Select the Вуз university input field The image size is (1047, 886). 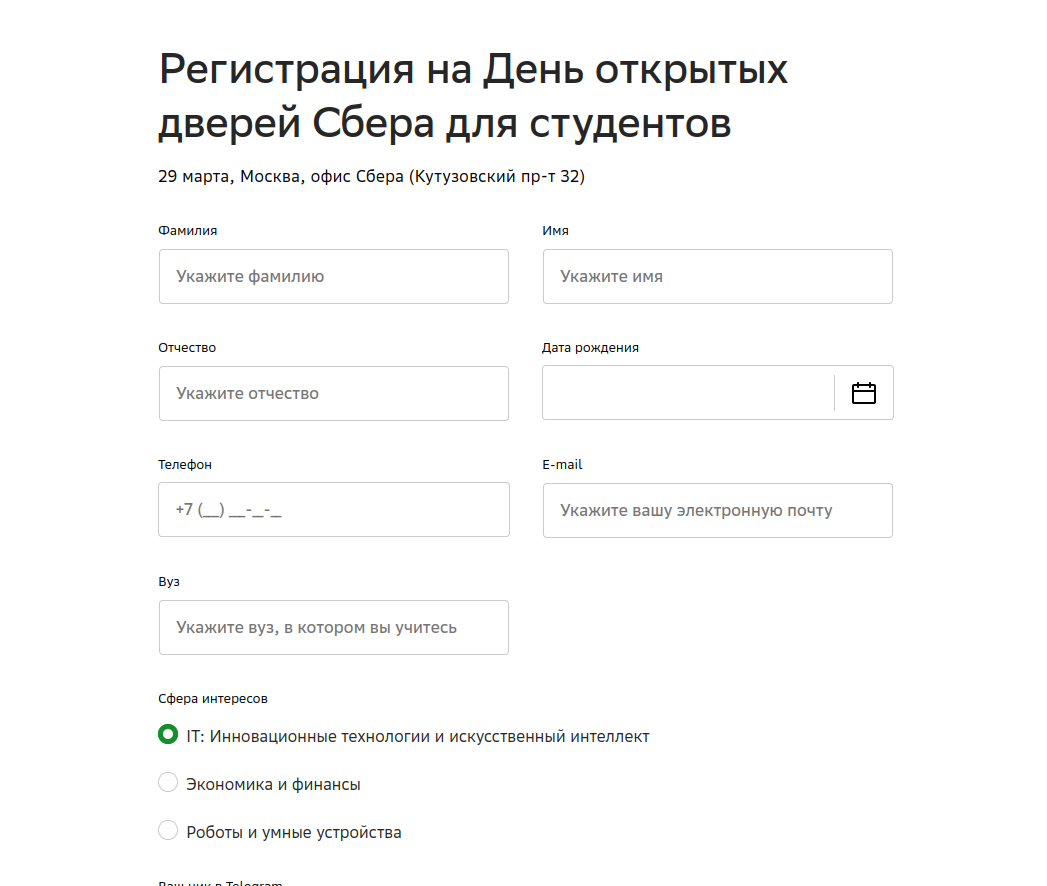pyautogui.click(x=333, y=627)
